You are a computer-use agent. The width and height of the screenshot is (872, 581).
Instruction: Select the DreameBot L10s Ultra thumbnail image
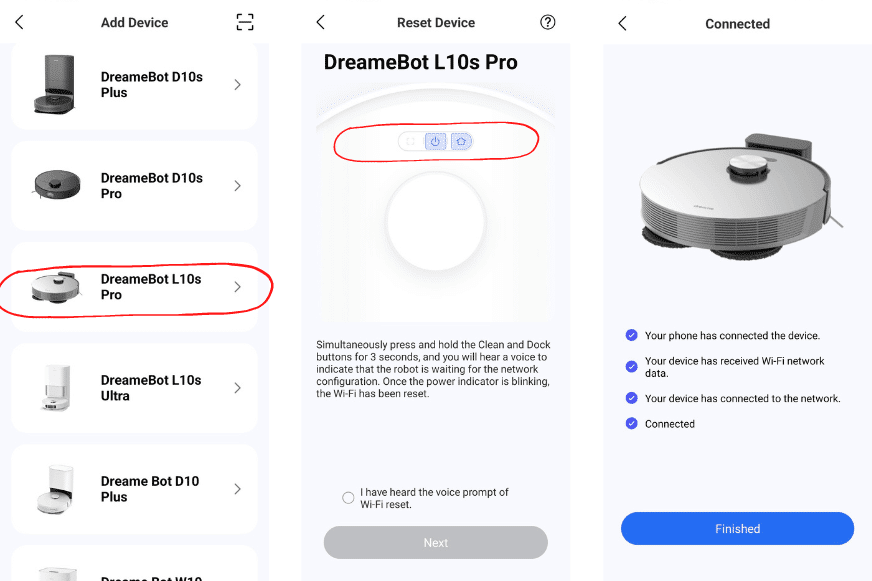point(55,387)
